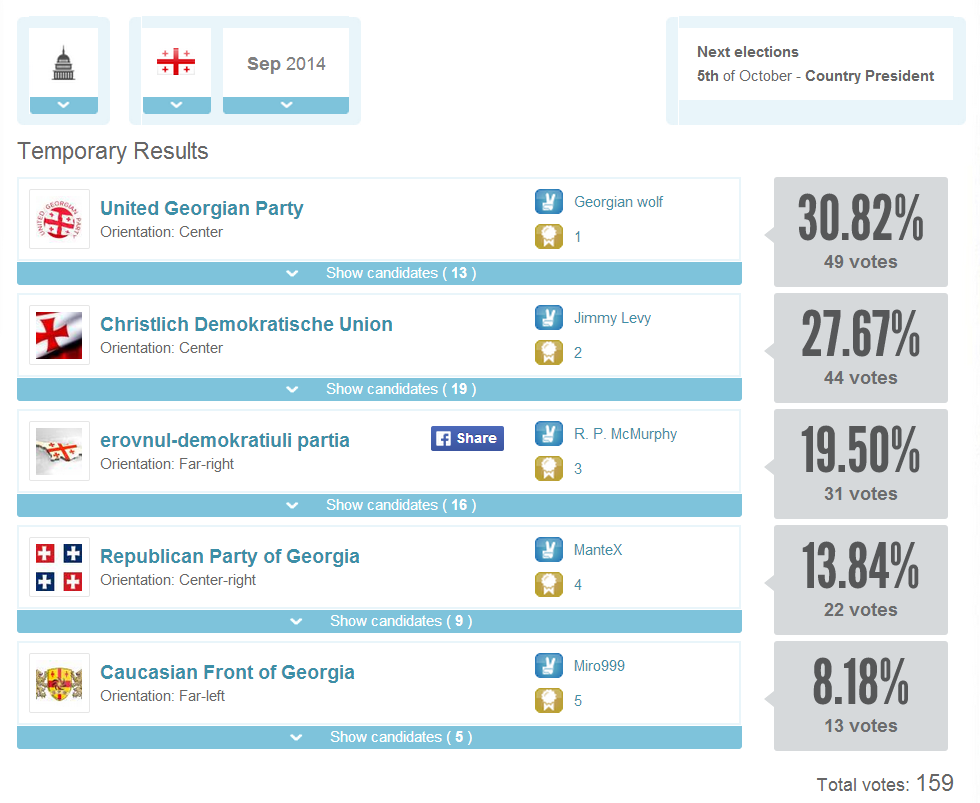Open Jimmy Levy's profile link
This screenshot has width=980, height=803.
[612, 318]
